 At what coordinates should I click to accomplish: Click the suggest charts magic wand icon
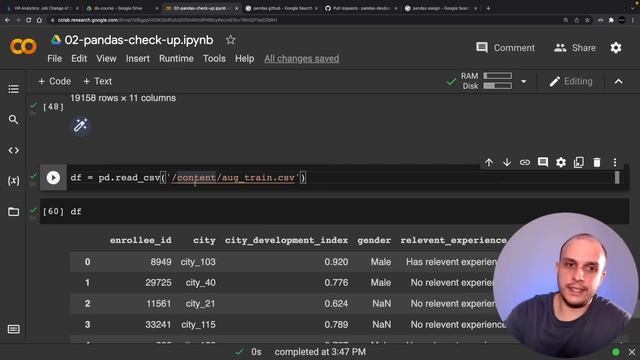point(80,125)
